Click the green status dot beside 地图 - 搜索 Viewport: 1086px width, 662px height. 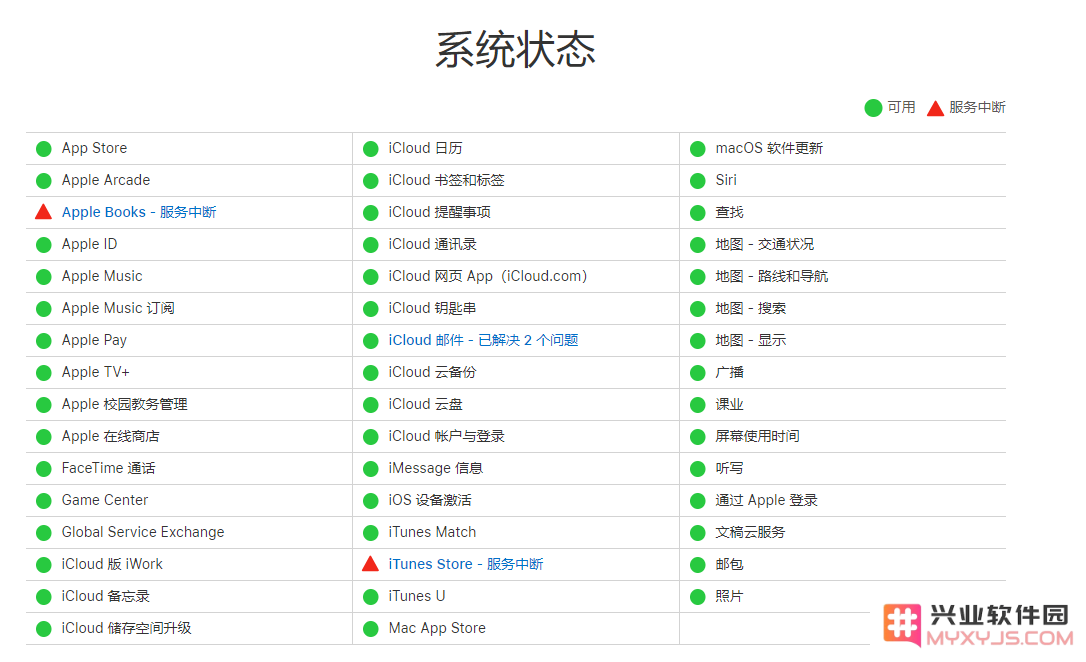697,309
